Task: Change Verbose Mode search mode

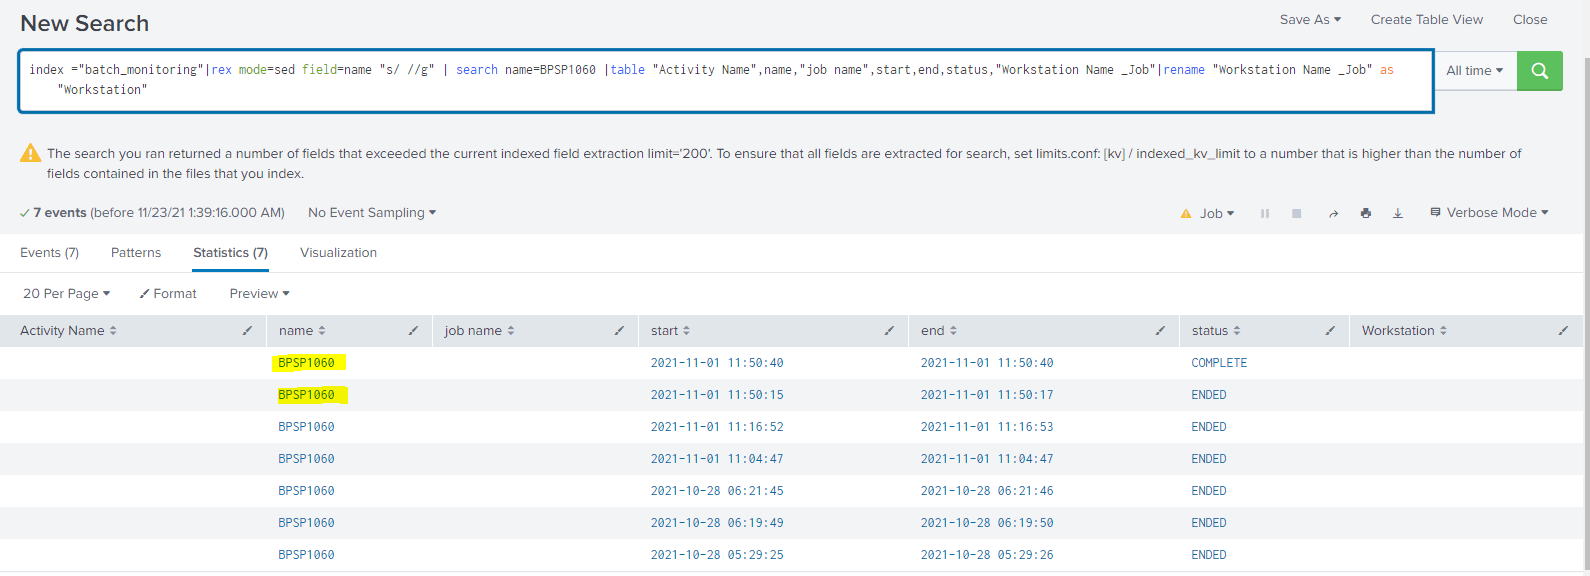Action: click(1489, 213)
